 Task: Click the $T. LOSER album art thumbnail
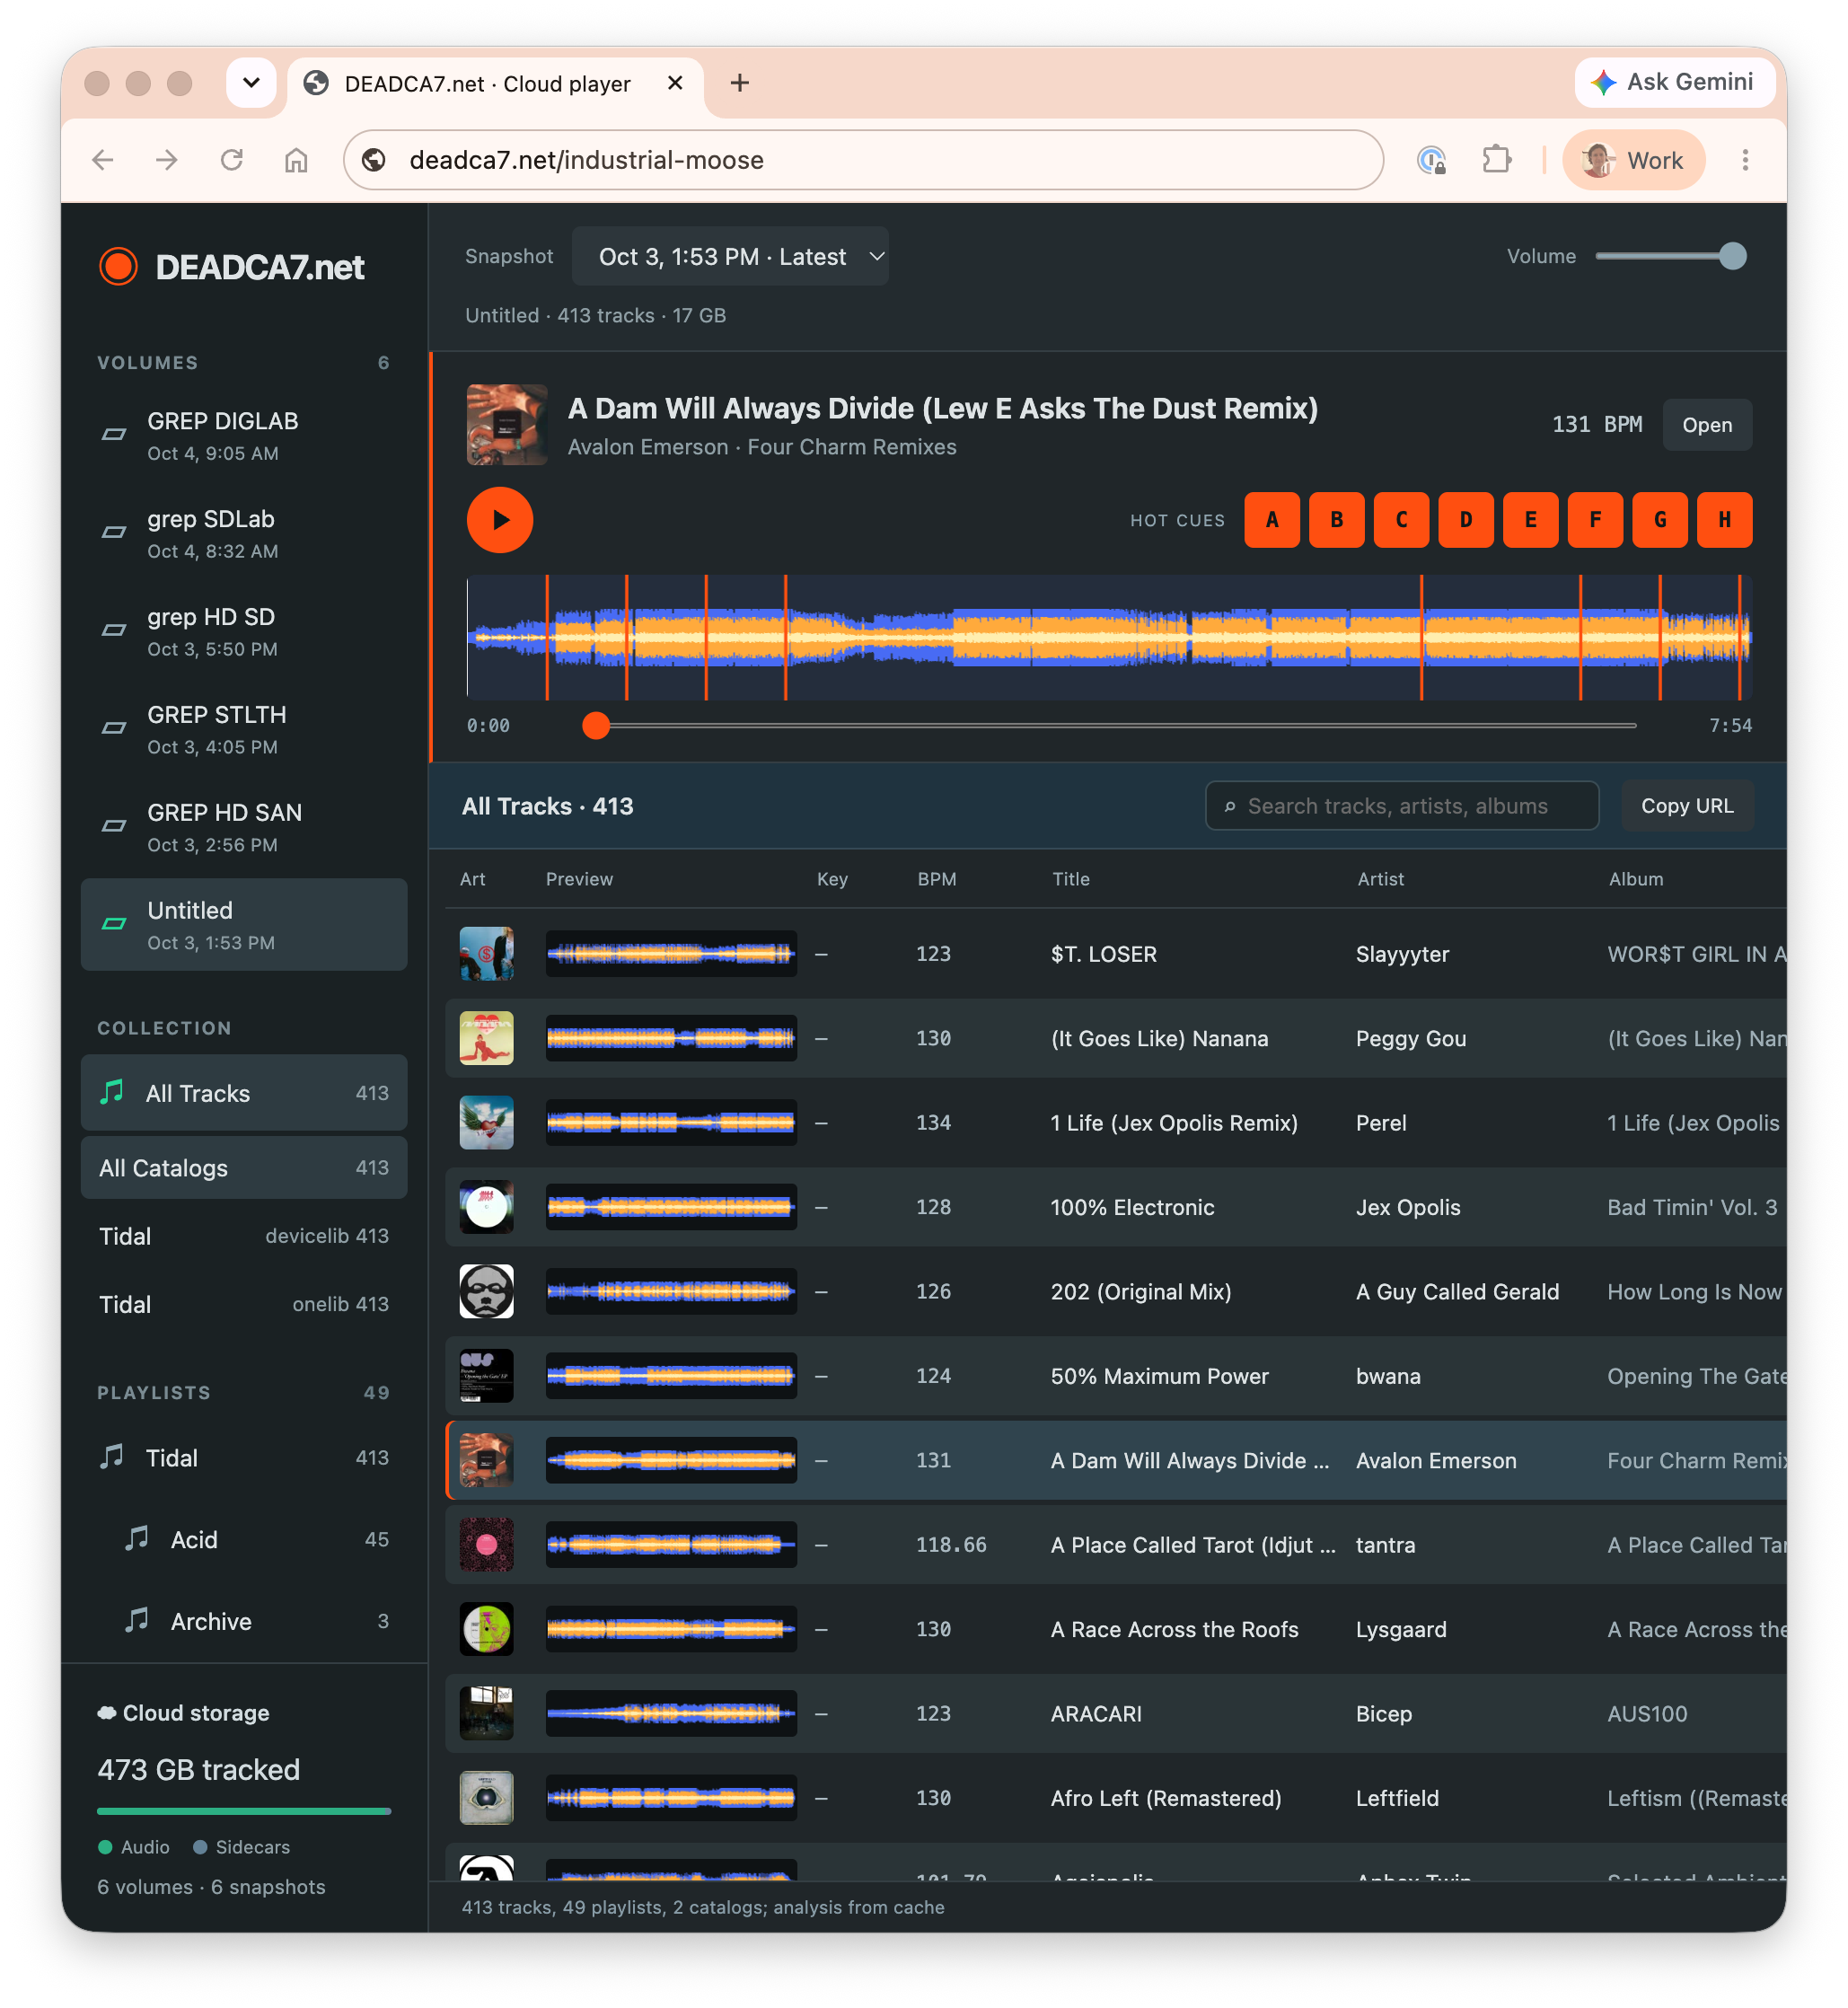tap(486, 954)
